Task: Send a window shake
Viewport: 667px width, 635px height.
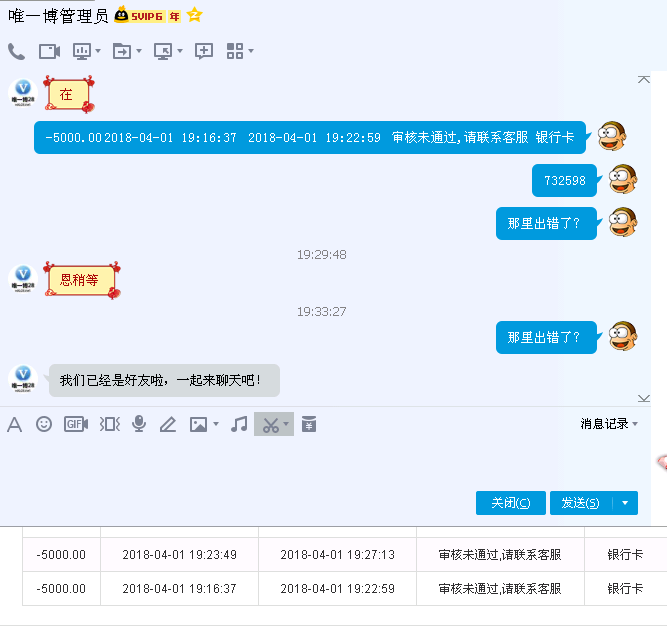Action: pos(109,424)
